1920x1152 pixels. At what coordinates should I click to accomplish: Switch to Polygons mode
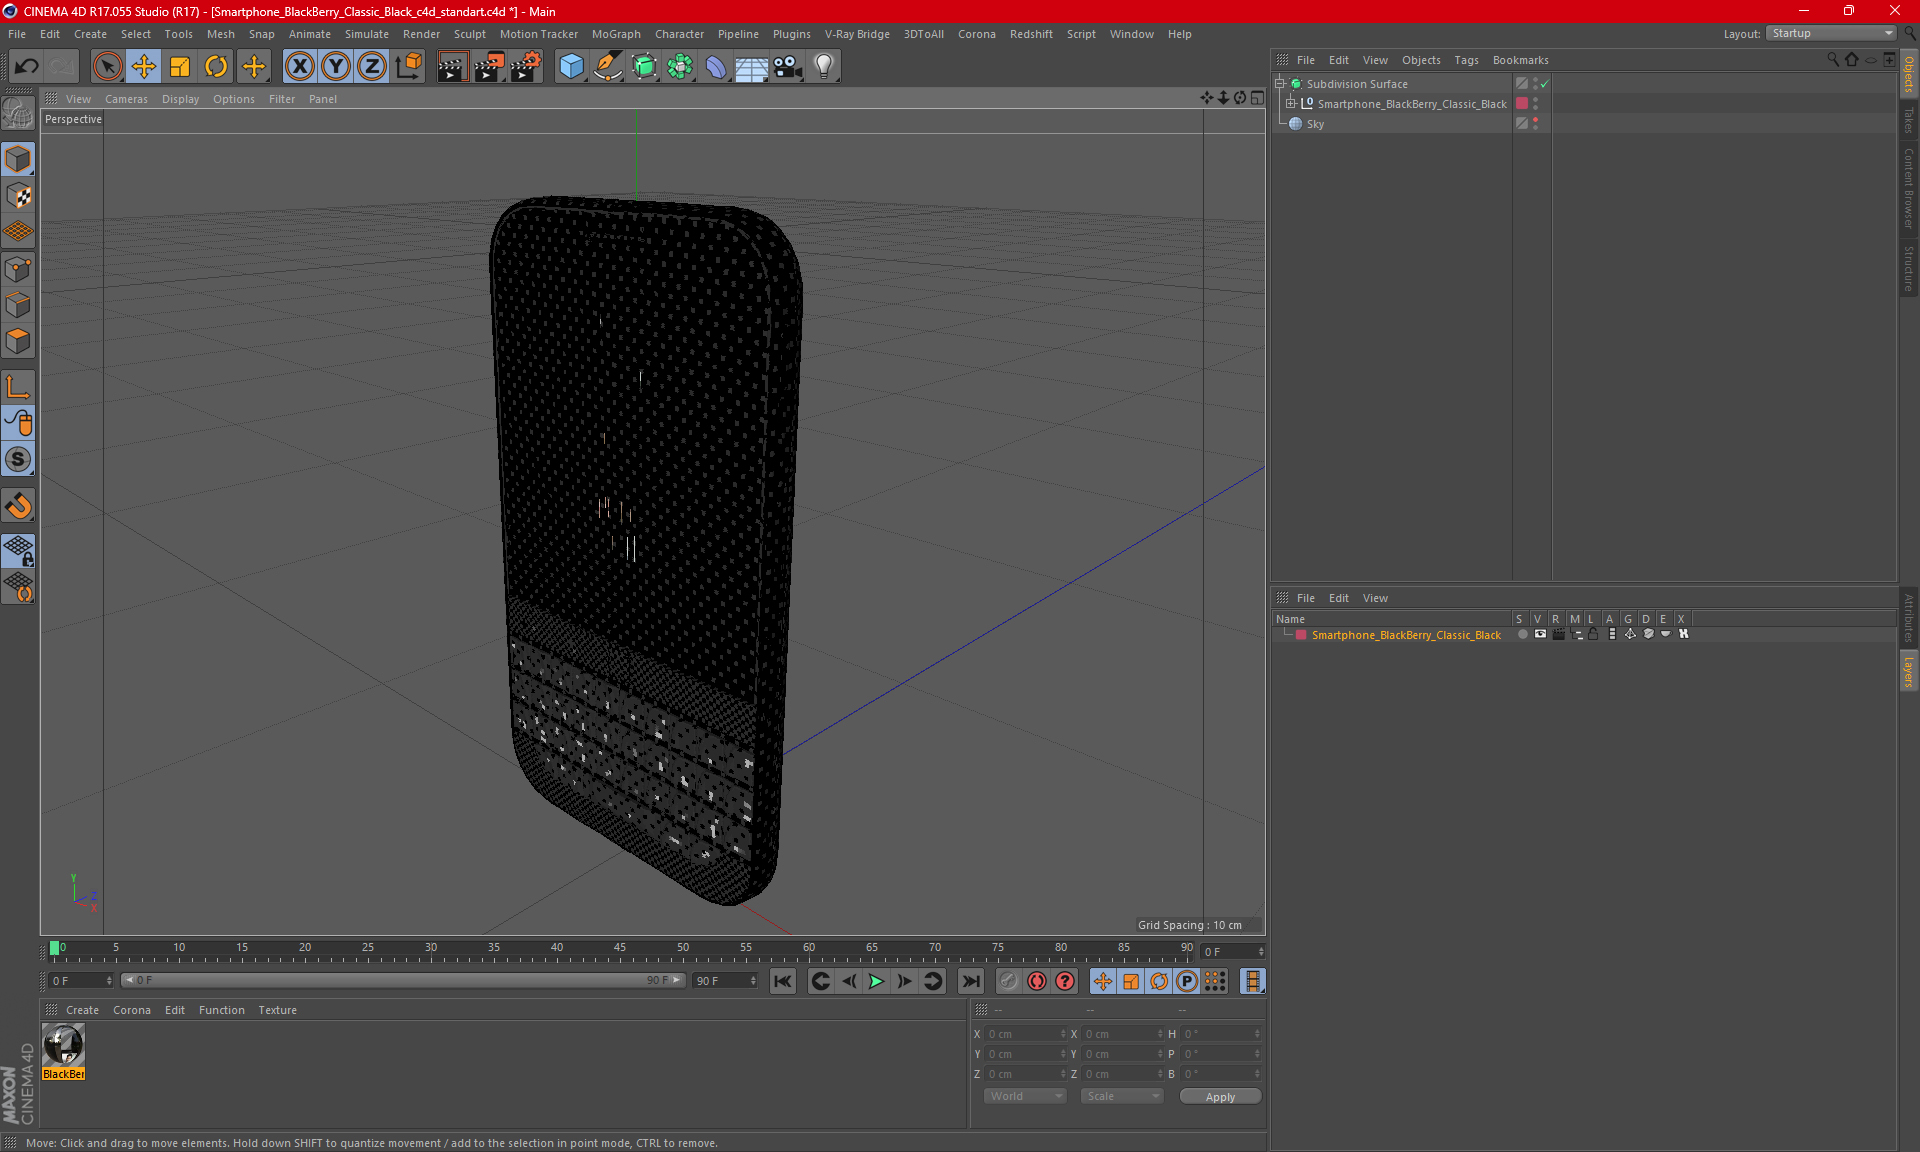[18, 341]
